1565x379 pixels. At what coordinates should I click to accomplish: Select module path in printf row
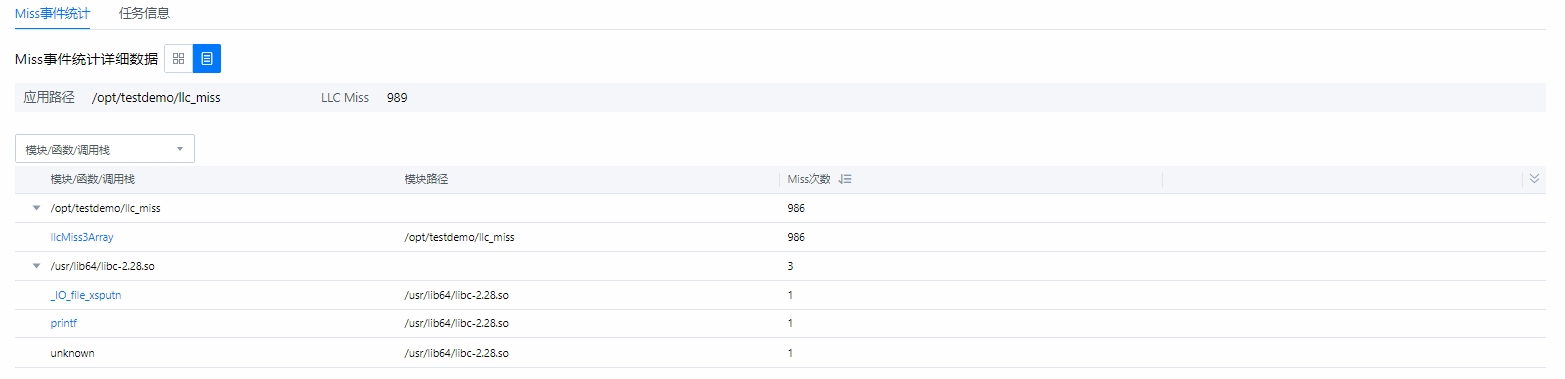(x=457, y=324)
